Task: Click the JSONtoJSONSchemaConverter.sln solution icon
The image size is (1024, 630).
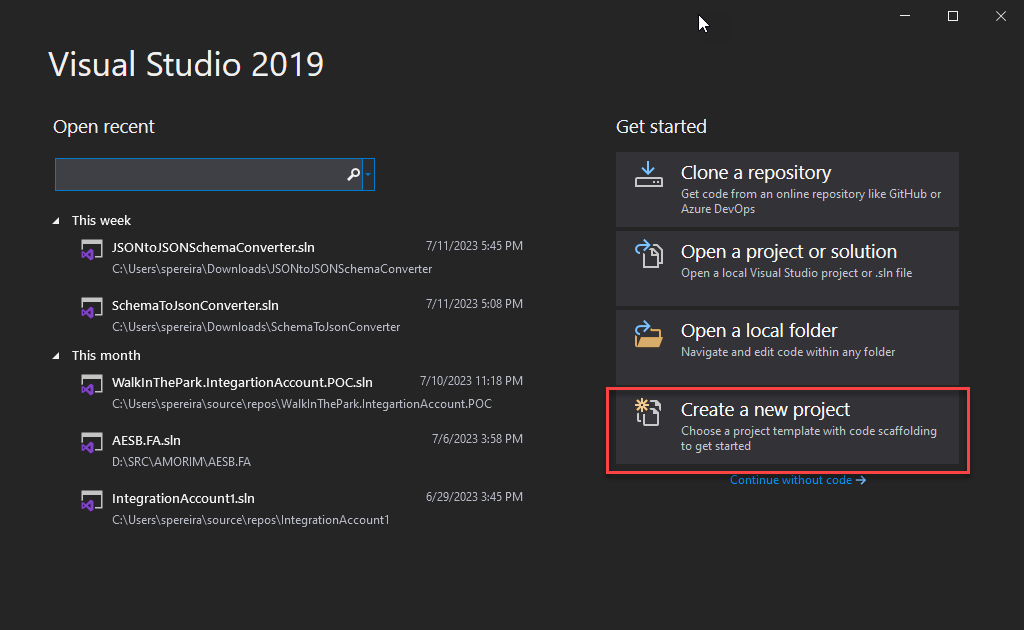Action: pos(92,251)
